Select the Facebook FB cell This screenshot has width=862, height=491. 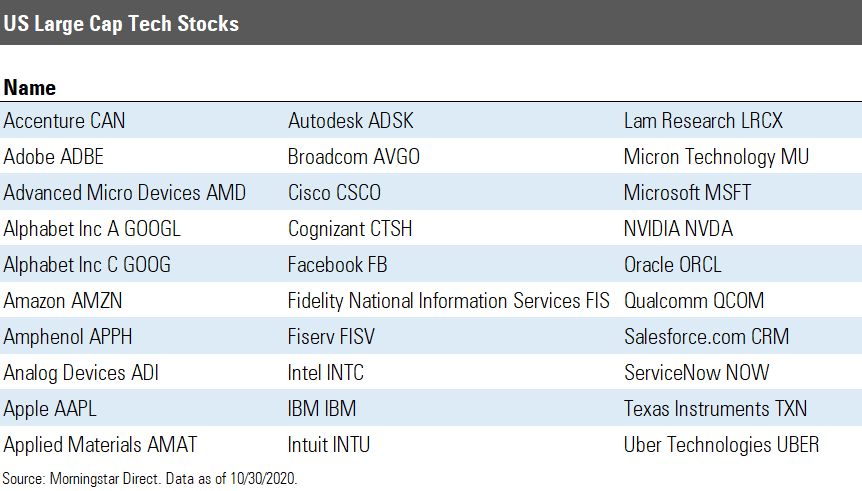337,265
